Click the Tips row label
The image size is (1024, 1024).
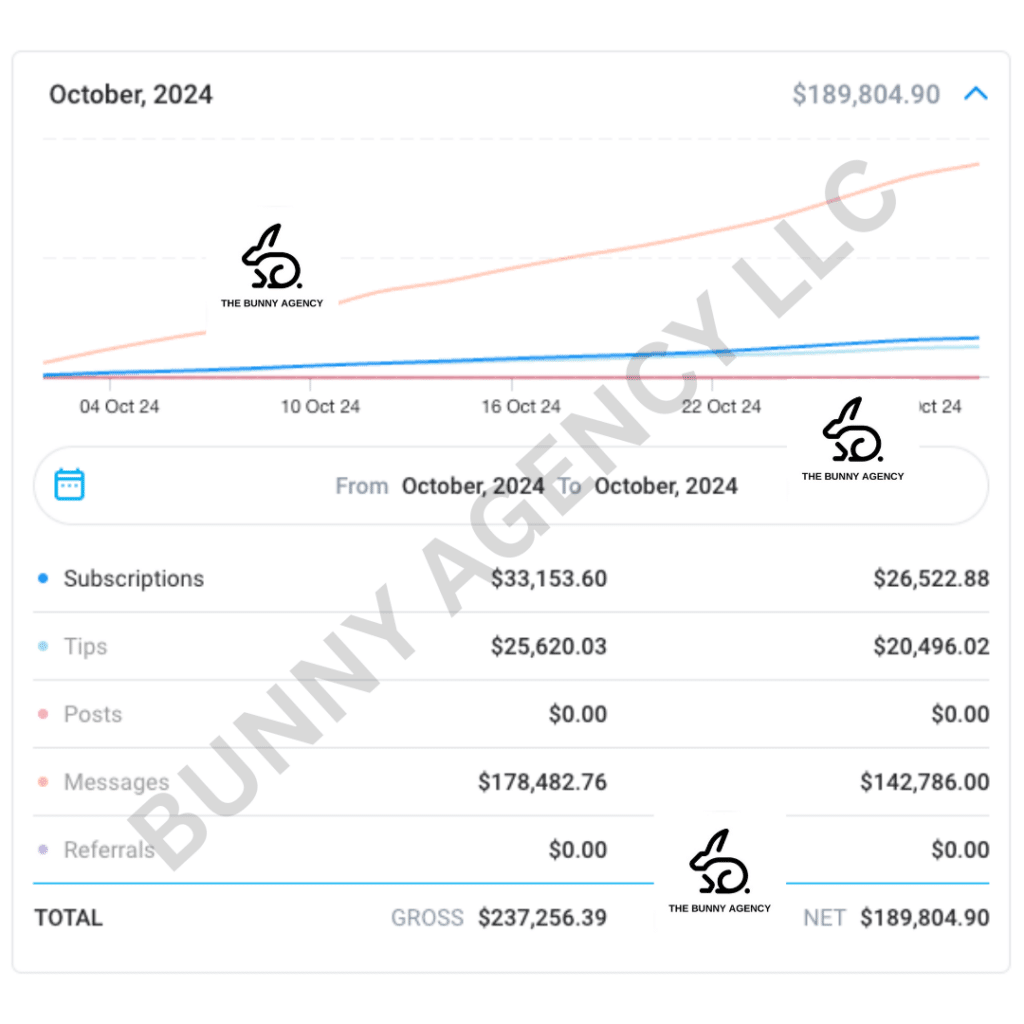point(86,647)
